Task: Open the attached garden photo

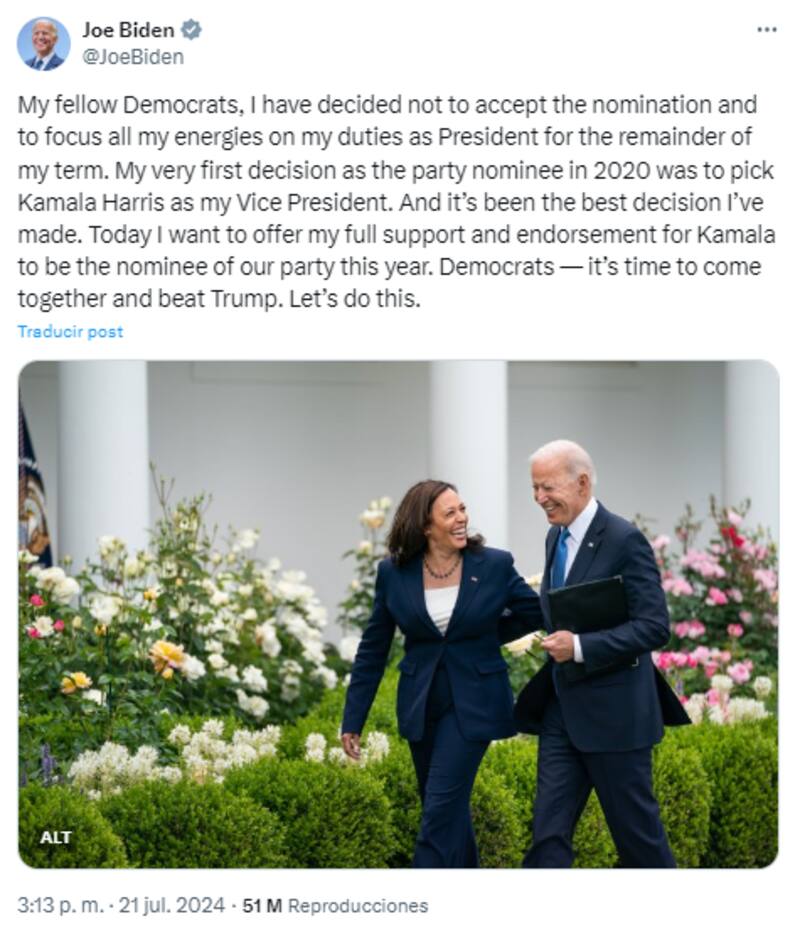Action: (x=398, y=613)
